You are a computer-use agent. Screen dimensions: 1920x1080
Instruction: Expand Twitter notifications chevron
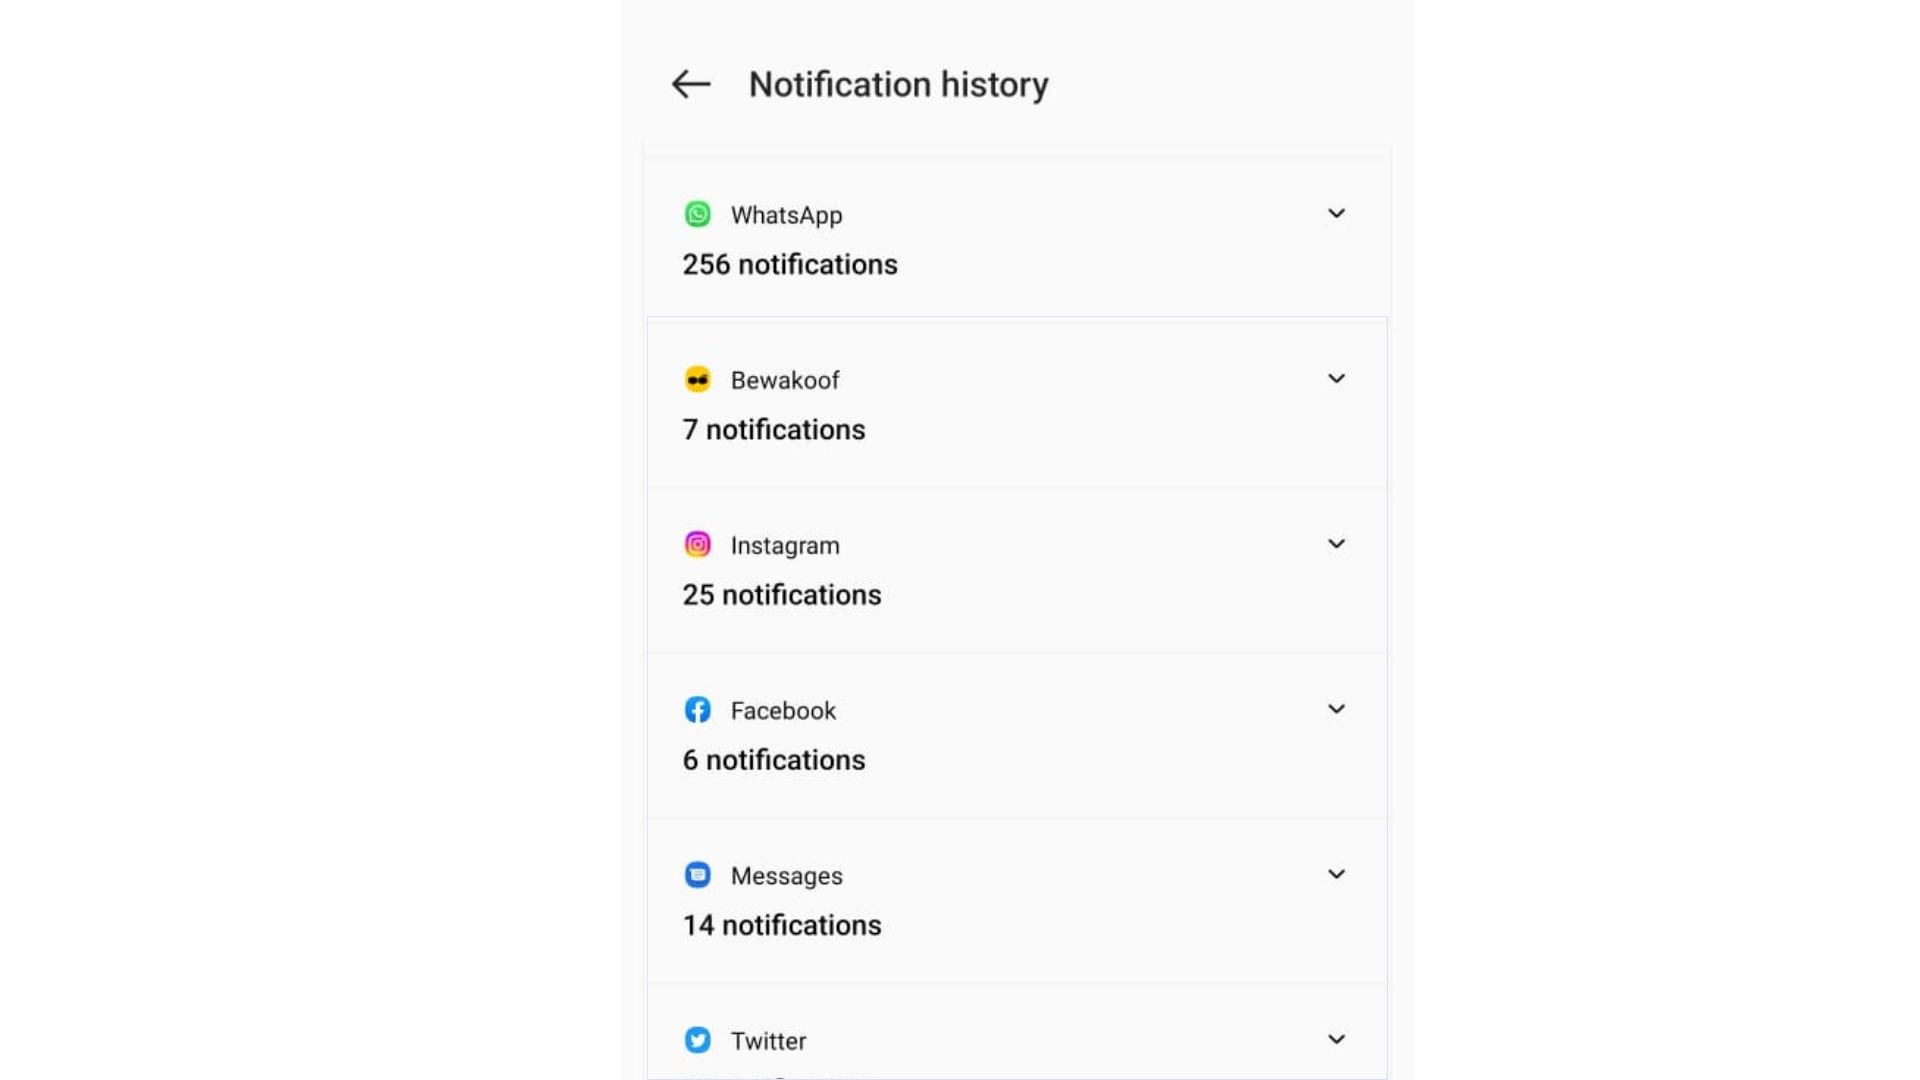click(x=1336, y=1039)
